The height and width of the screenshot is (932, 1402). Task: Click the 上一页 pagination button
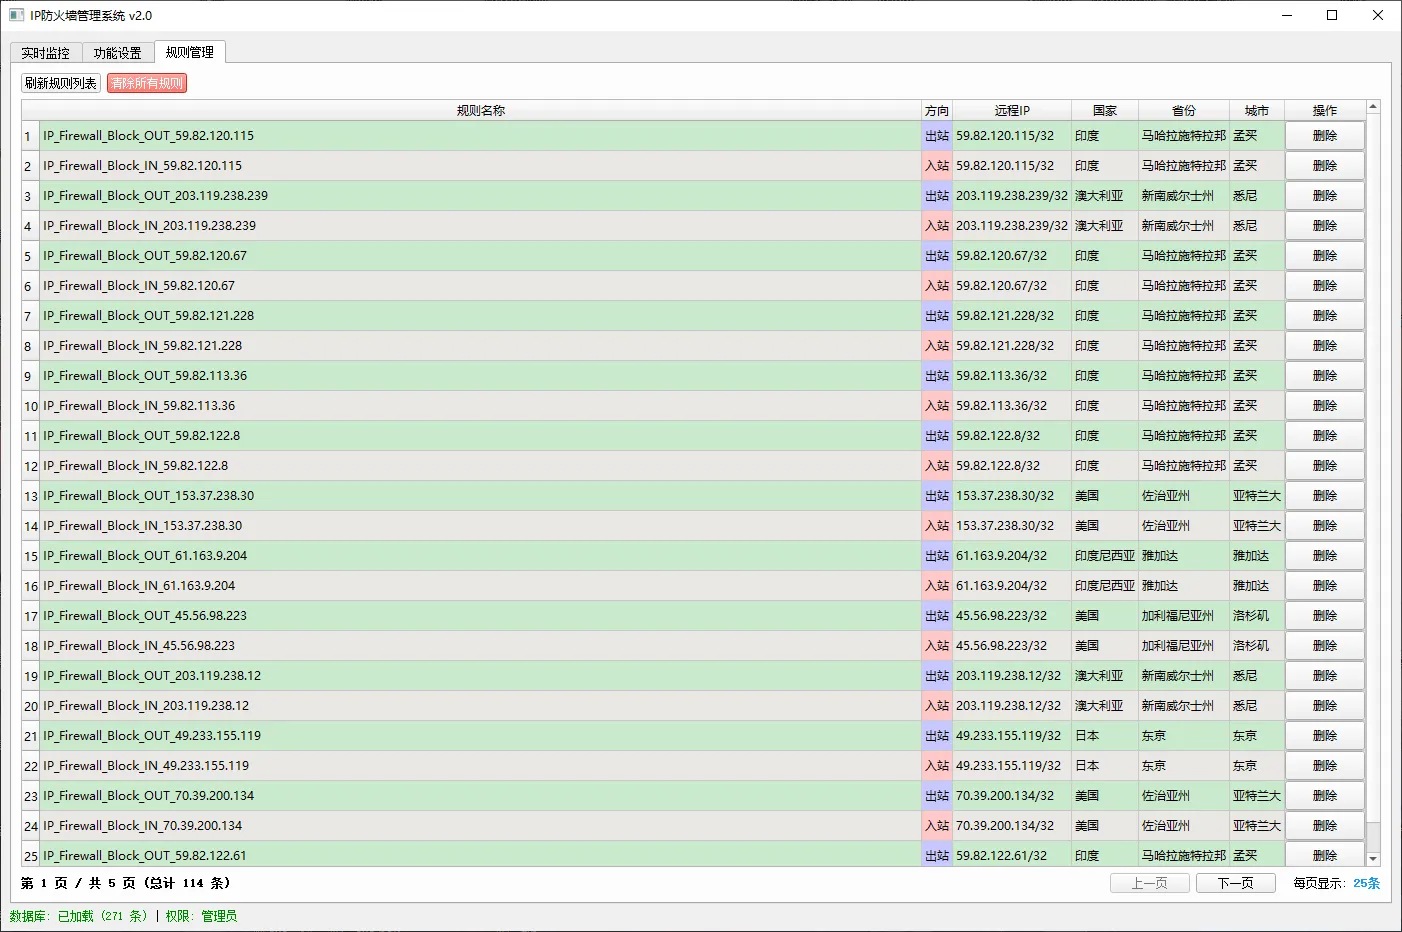[x=1149, y=883]
